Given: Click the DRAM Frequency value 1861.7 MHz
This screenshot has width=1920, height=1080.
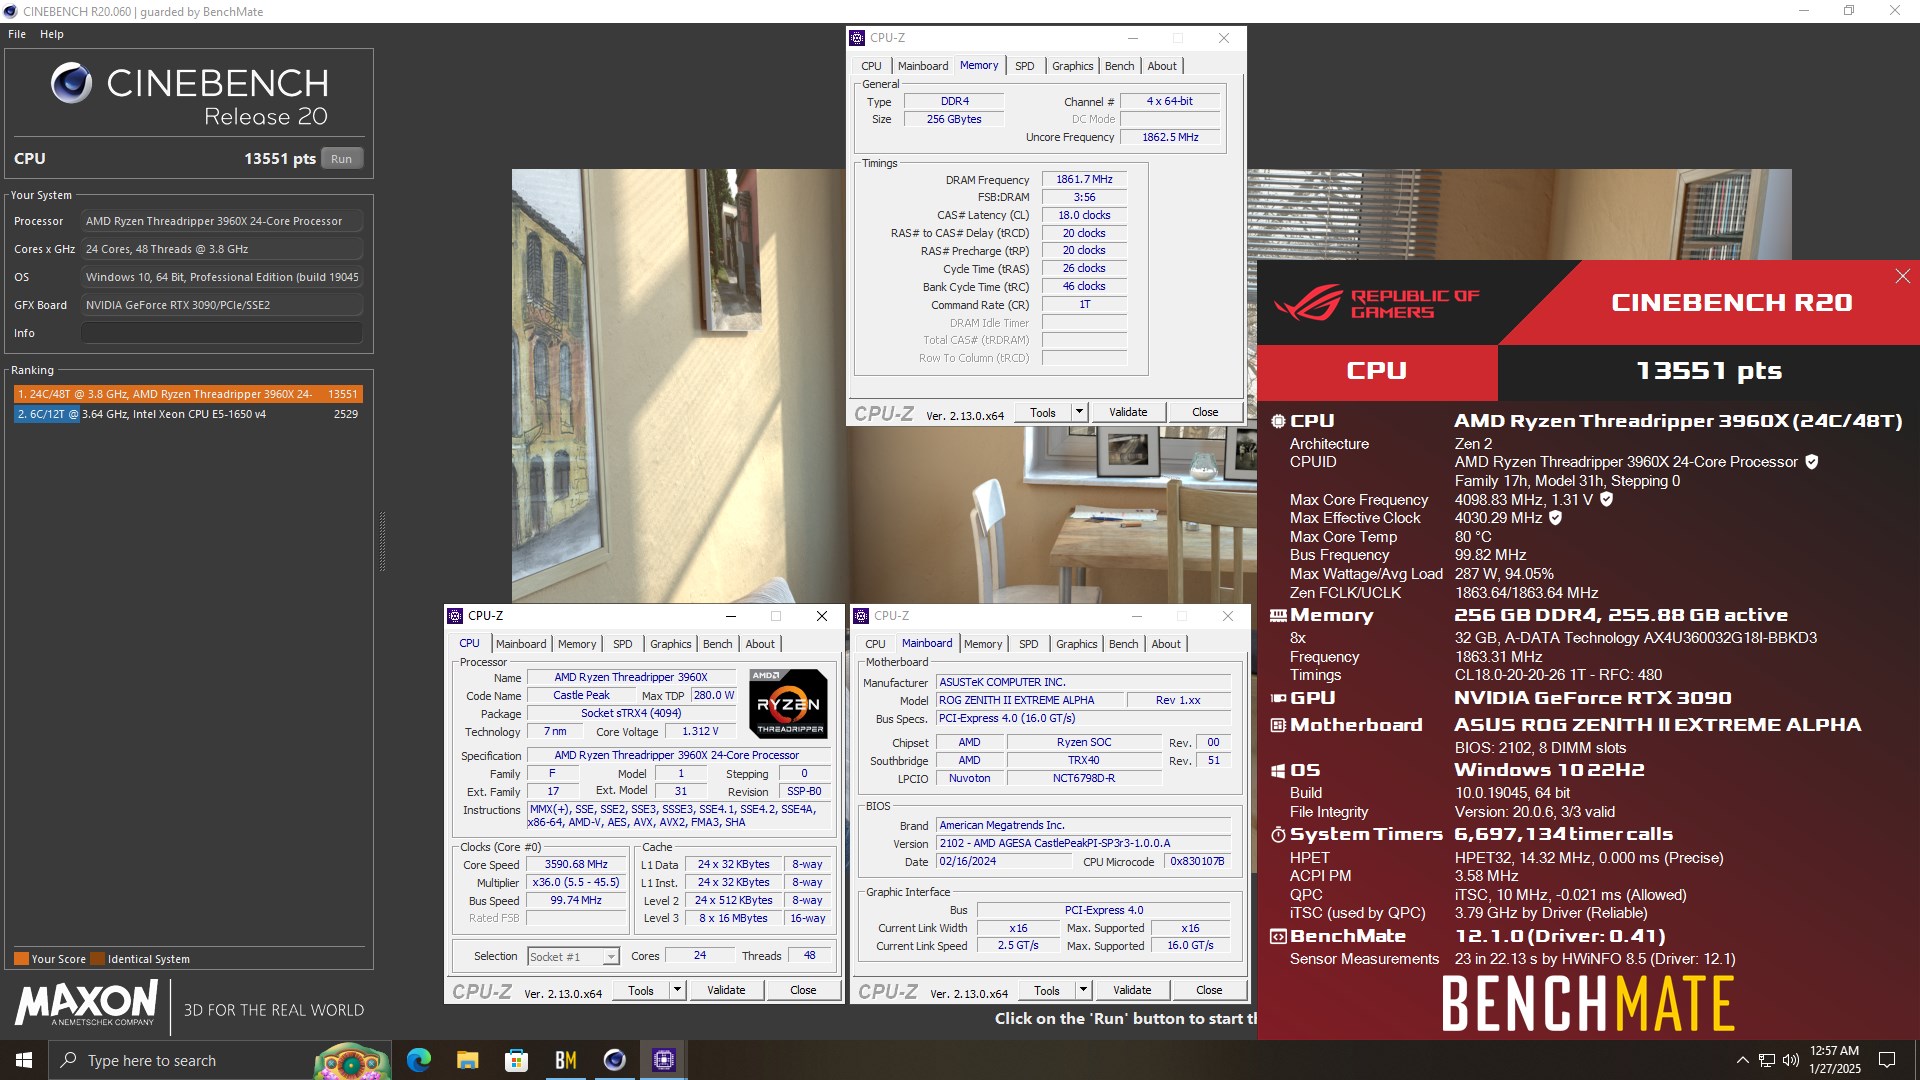Looking at the screenshot, I should pos(1084,180).
